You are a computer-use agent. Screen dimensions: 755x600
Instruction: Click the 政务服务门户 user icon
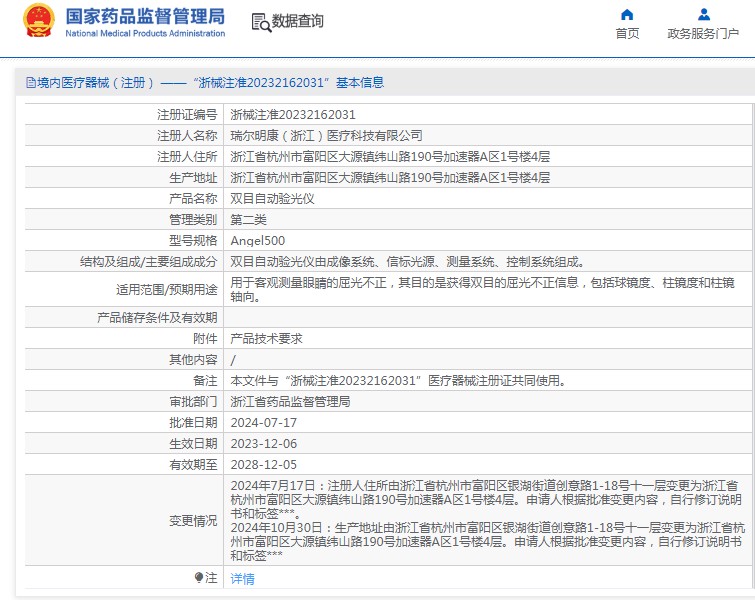pos(703,14)
